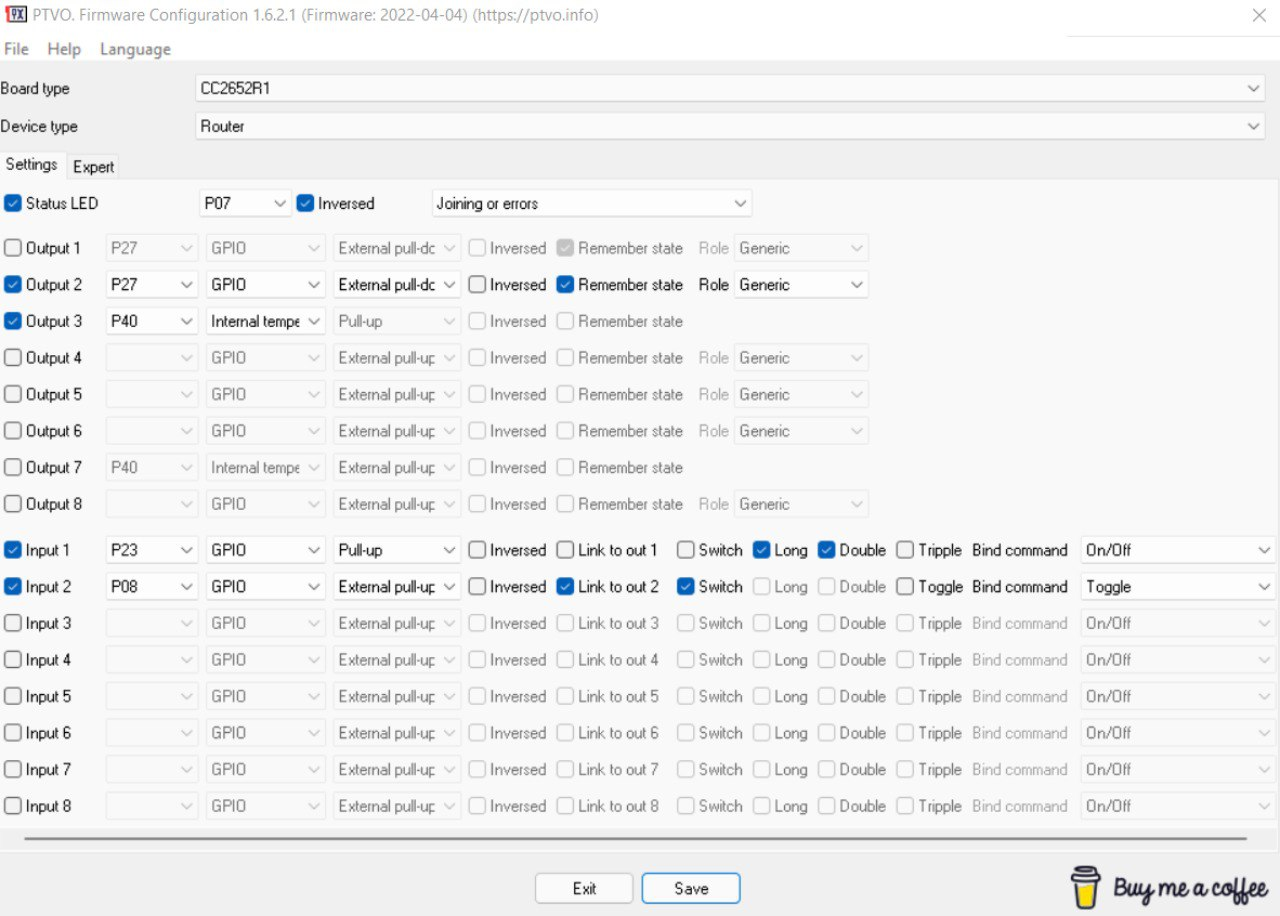Select the Settings tab
The width and height of the screenshot is (1280, 916).
point(31,165)
